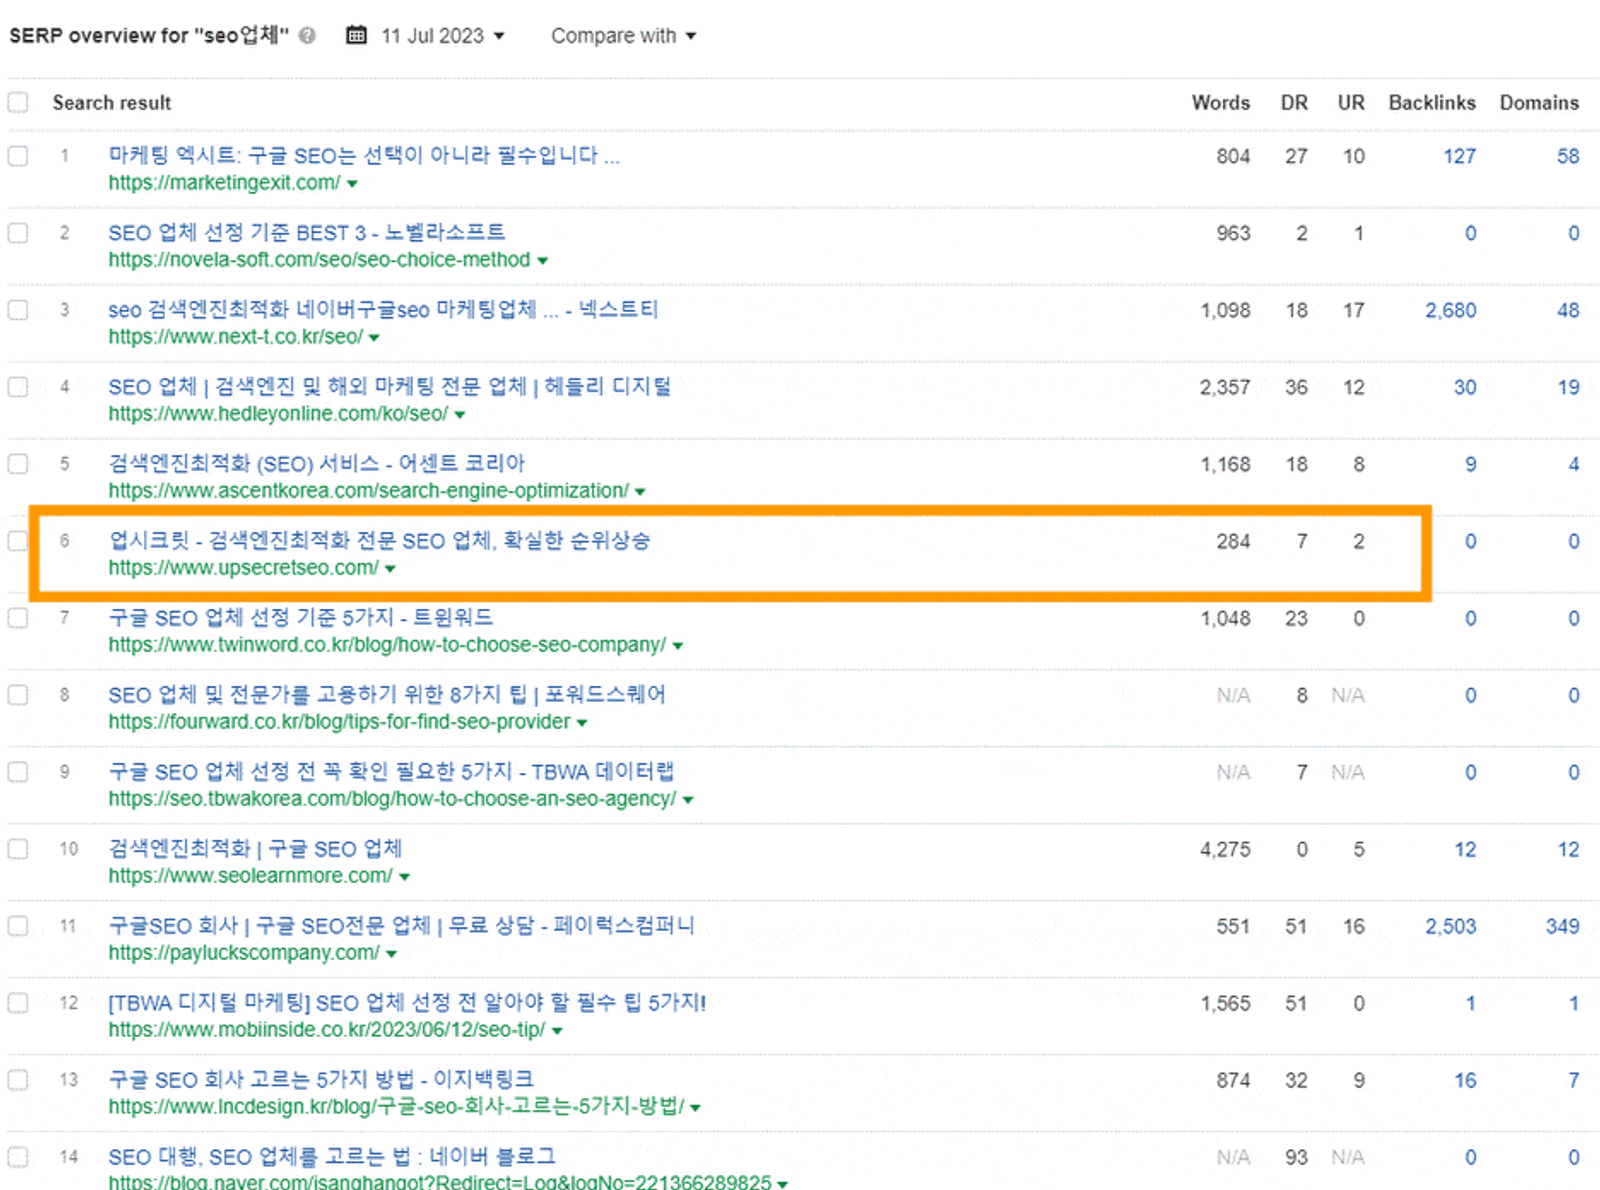
Task: Visit the https://www.upsecretseo.com/ URL link
Action: (243, 568)
